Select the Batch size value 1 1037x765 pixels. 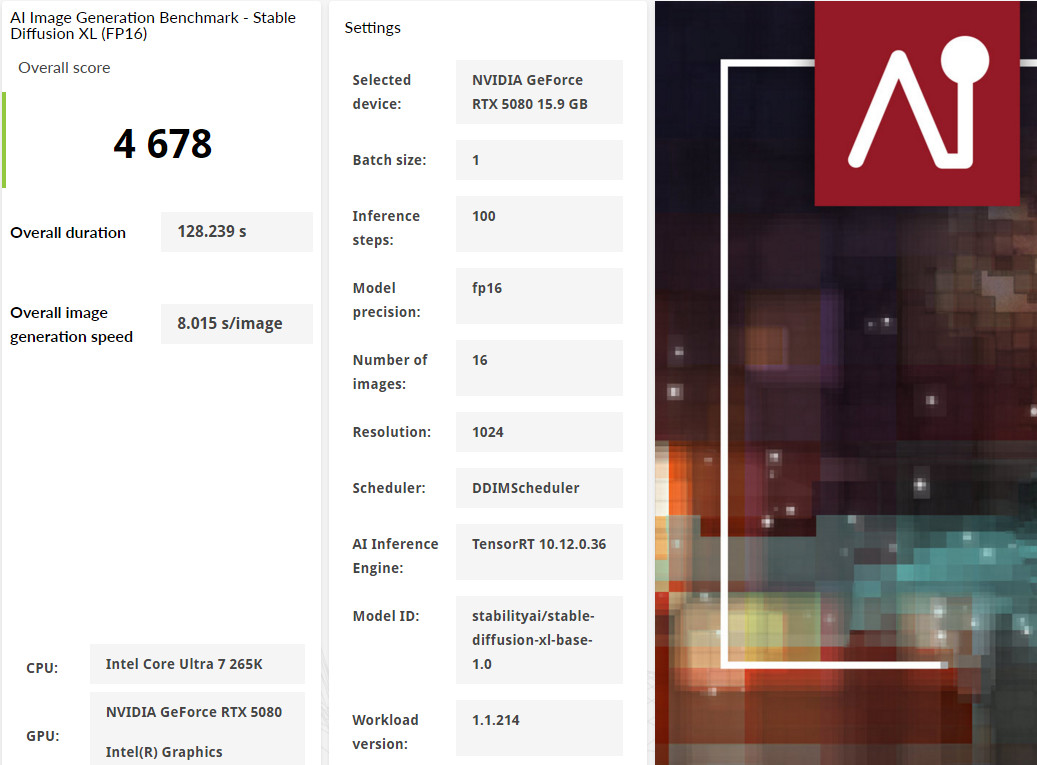(476, 160)
